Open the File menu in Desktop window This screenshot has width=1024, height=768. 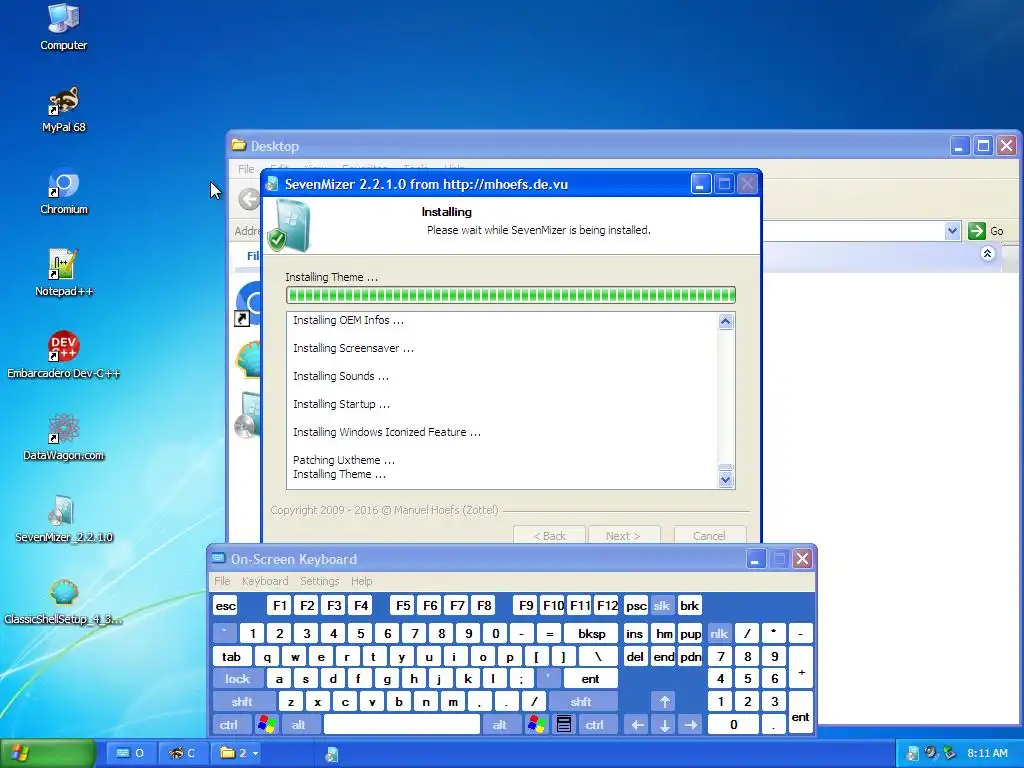246,169
